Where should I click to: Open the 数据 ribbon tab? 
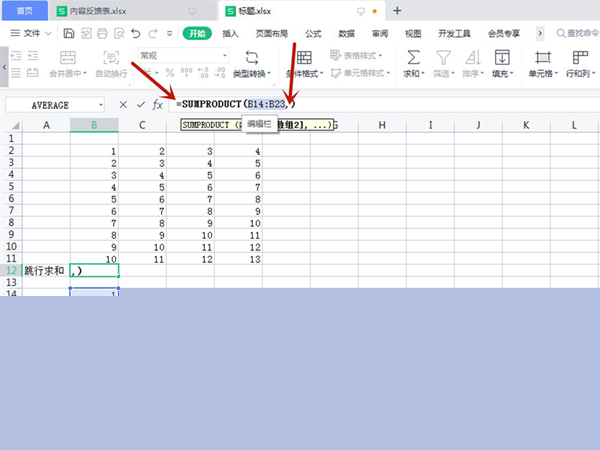pos(346,34)
